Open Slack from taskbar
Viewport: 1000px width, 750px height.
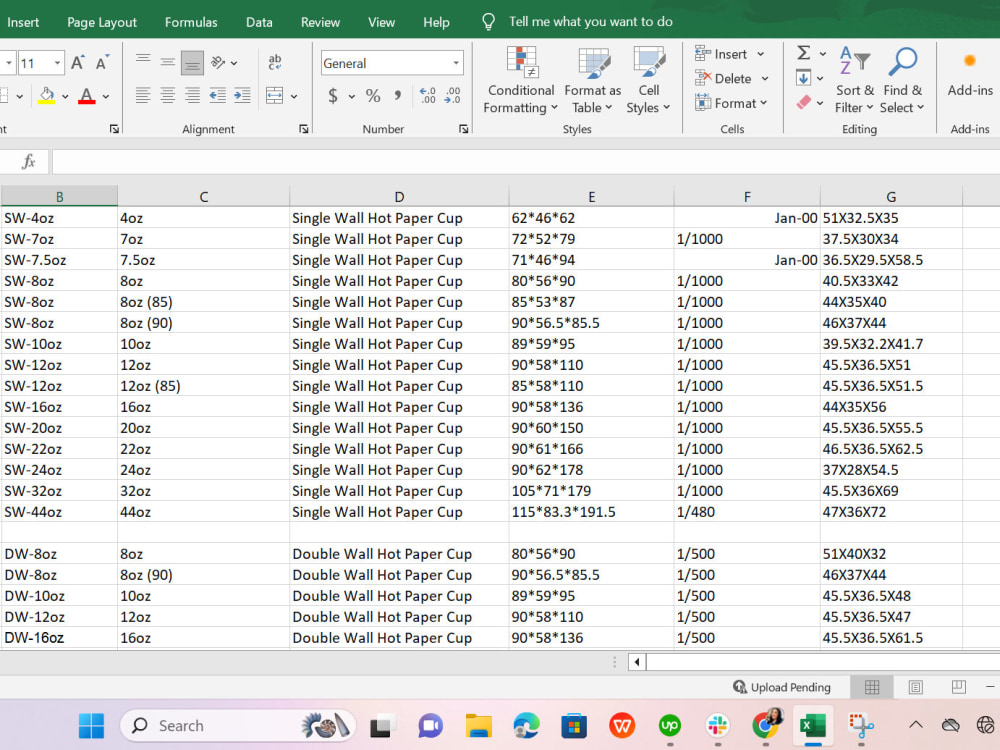pos(717,726)
